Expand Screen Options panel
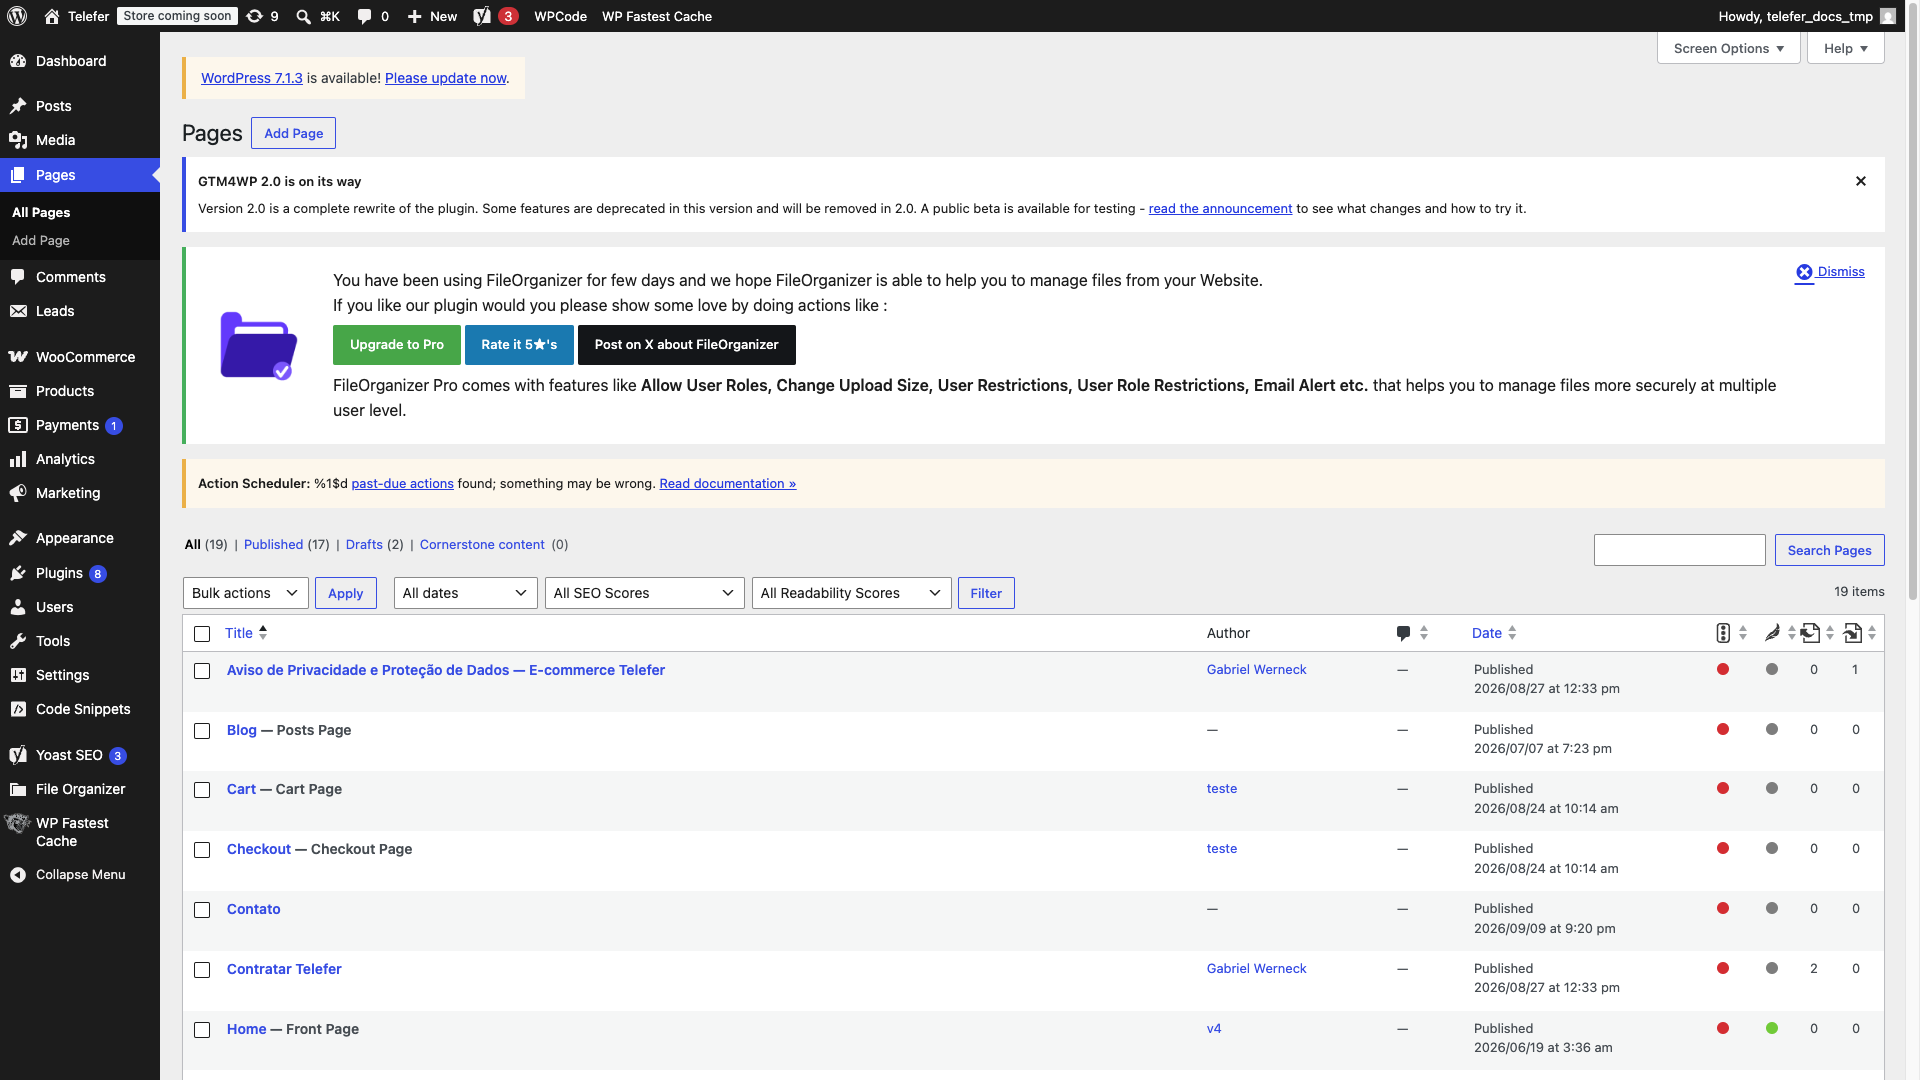The height and width of the screenshot is (1080, 1920). pyautogui.click(x=1728, y=48)
